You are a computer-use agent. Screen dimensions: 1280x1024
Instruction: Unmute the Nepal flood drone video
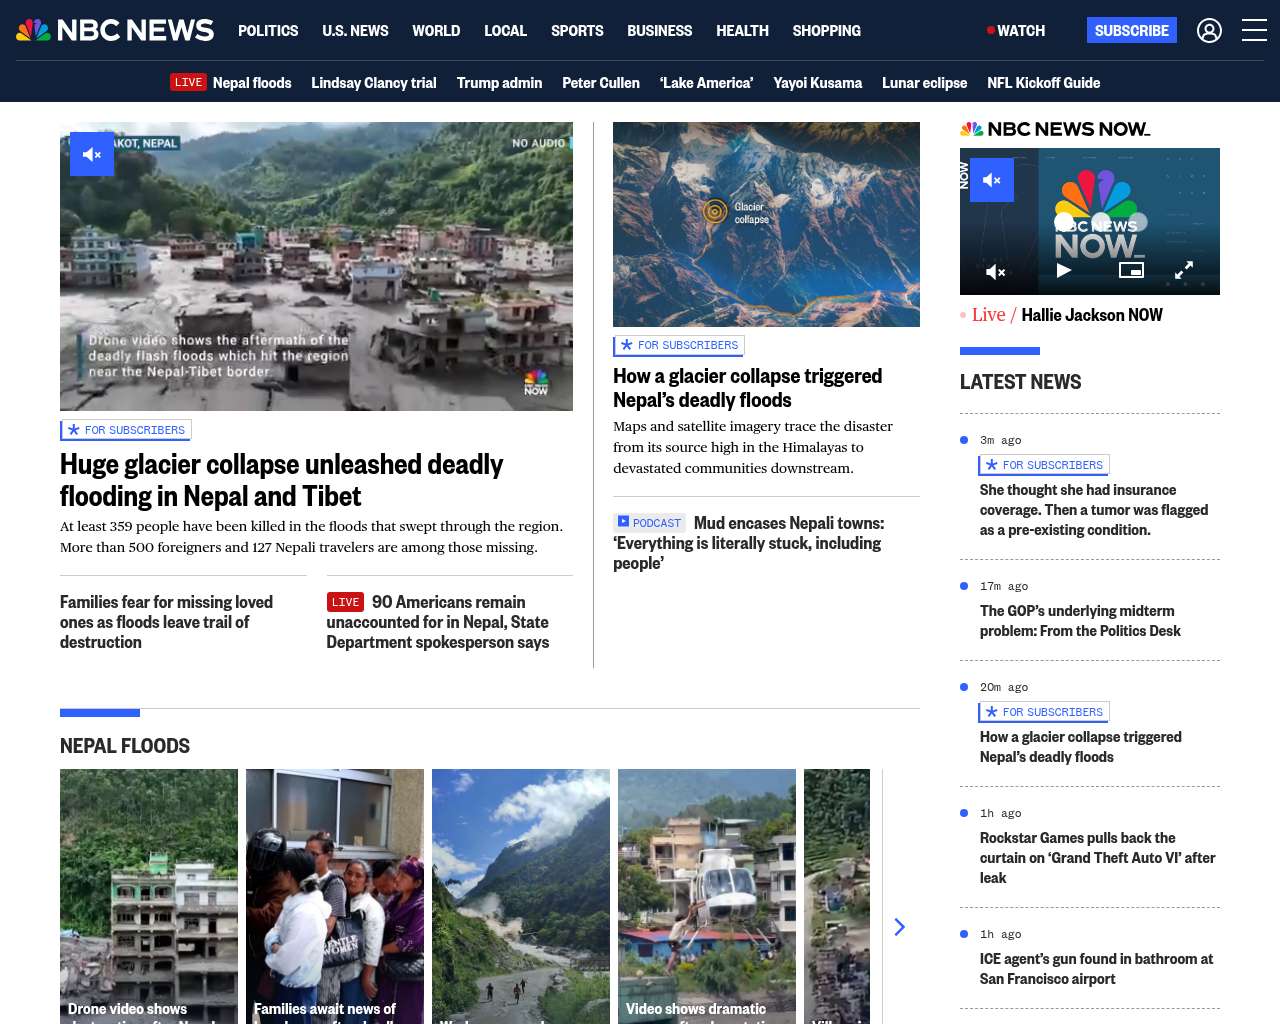[92, 154]
